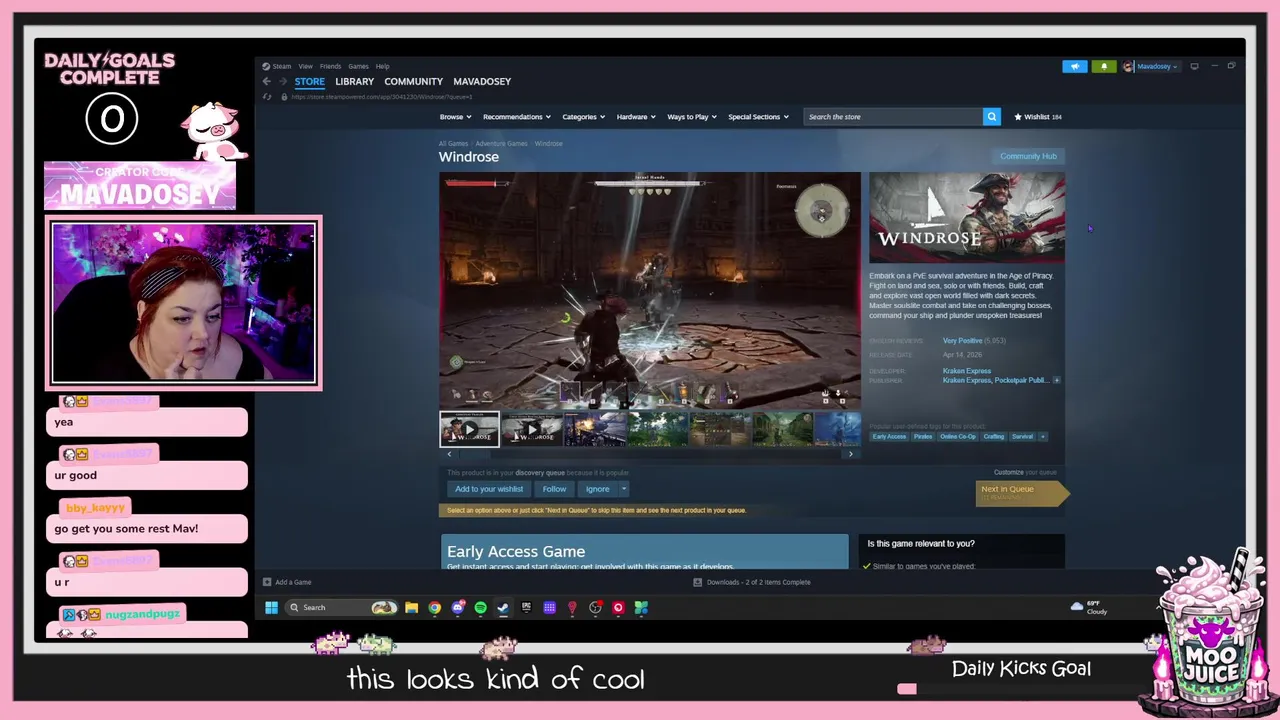Click the store search magnifier button
This screenshot has width=1280, height=720.
coord(992,117)
